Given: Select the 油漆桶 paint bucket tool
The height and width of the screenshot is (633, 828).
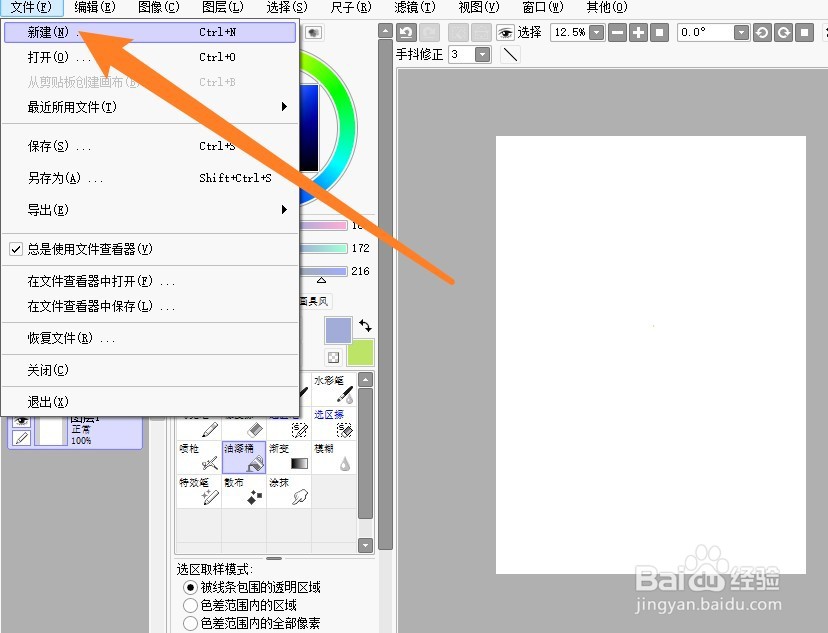Looking at the screenshot, I should coord(244,457).
